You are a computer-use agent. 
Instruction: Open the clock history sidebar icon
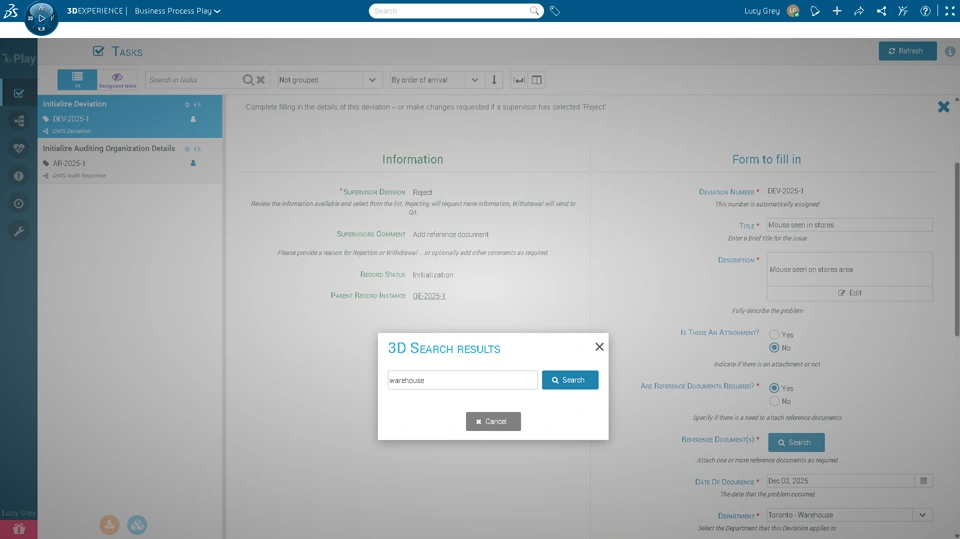coord(19,203)
